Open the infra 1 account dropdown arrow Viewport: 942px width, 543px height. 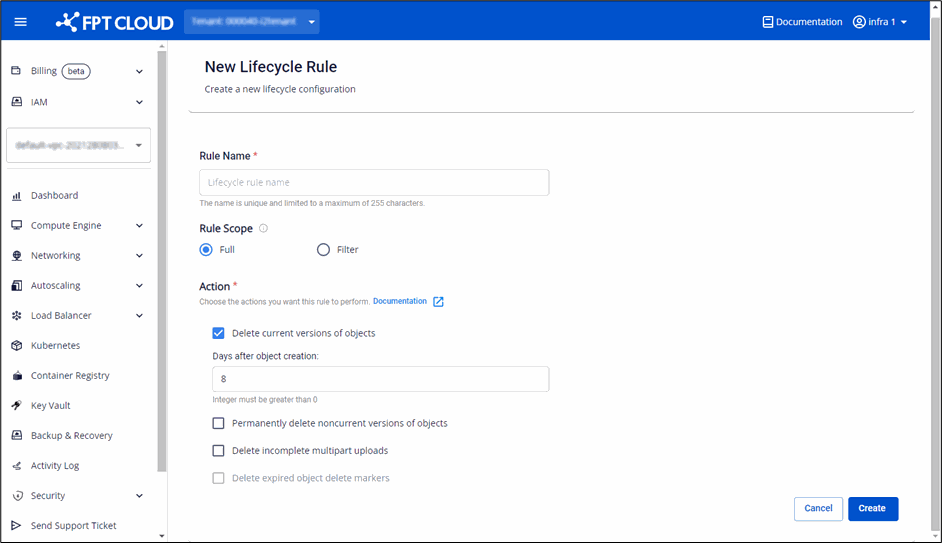(904, 22)
